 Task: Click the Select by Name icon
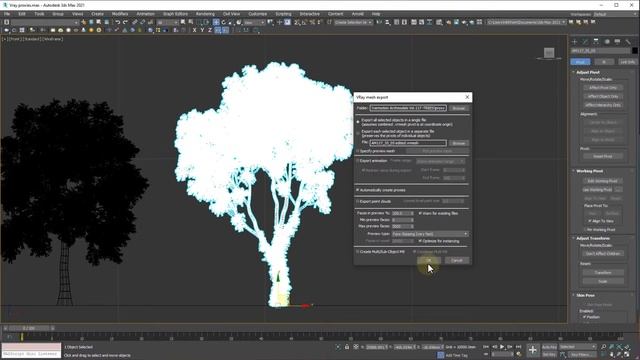pos(191,22)
